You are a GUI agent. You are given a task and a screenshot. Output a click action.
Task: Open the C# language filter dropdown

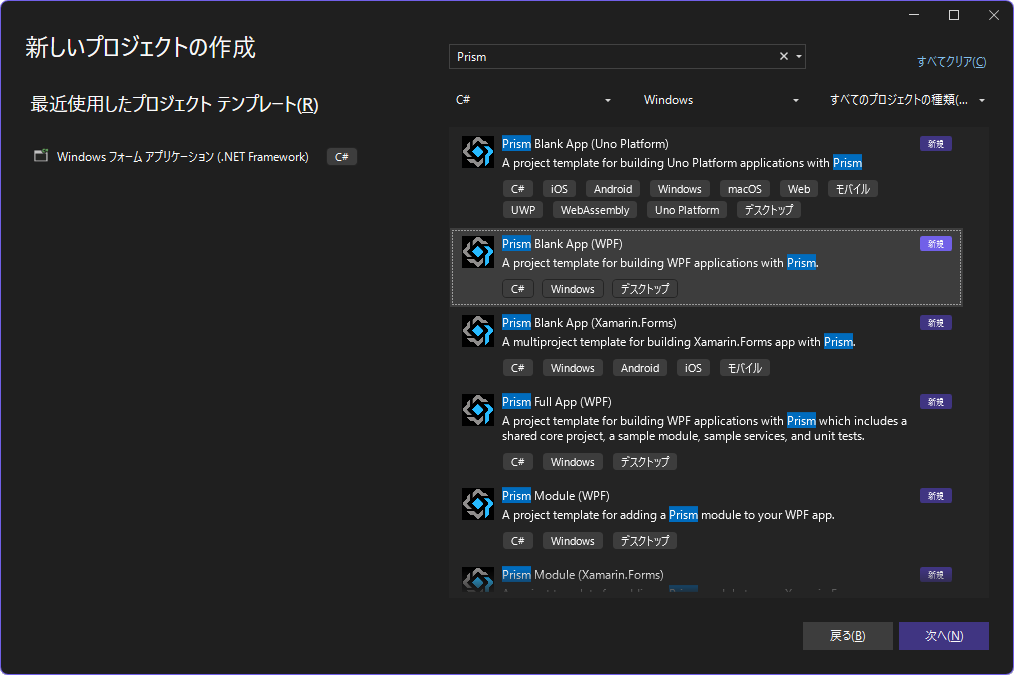(x=533, y=100)
